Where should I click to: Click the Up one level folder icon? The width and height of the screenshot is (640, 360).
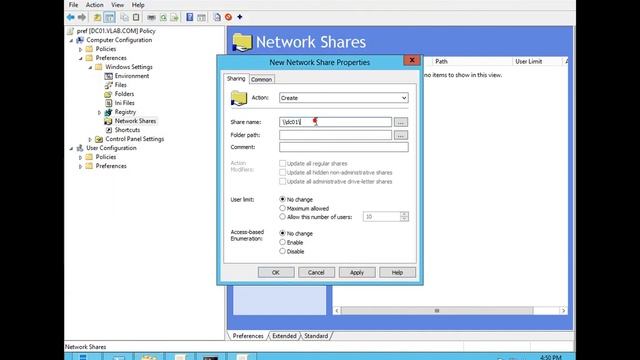pos(97,17)
